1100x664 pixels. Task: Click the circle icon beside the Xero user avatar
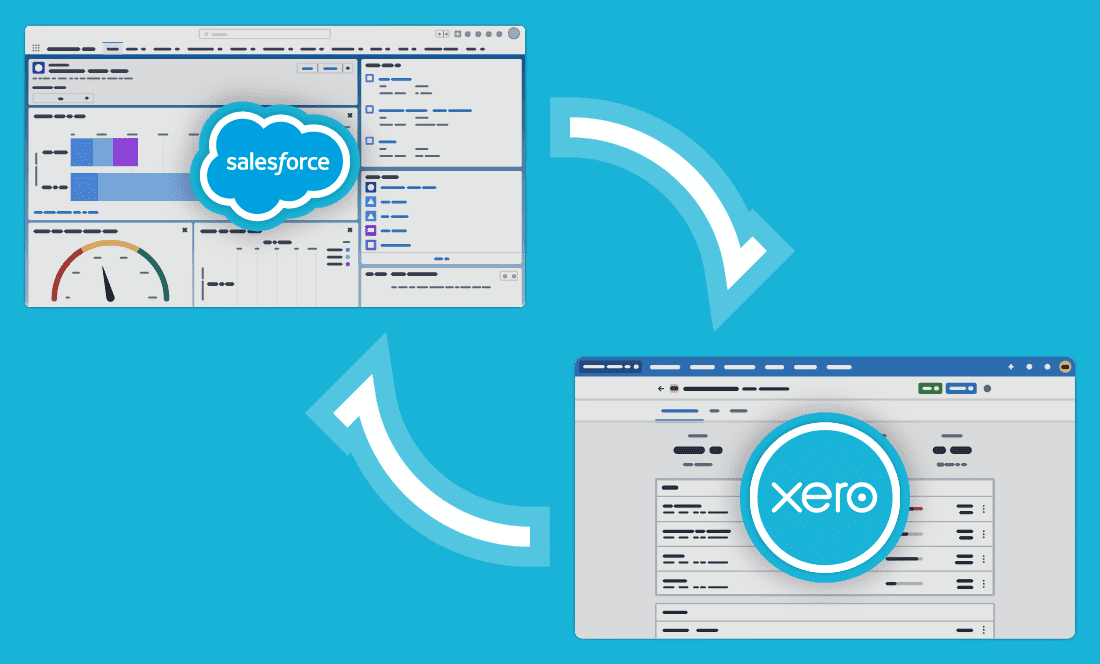tap(1047, 367)
